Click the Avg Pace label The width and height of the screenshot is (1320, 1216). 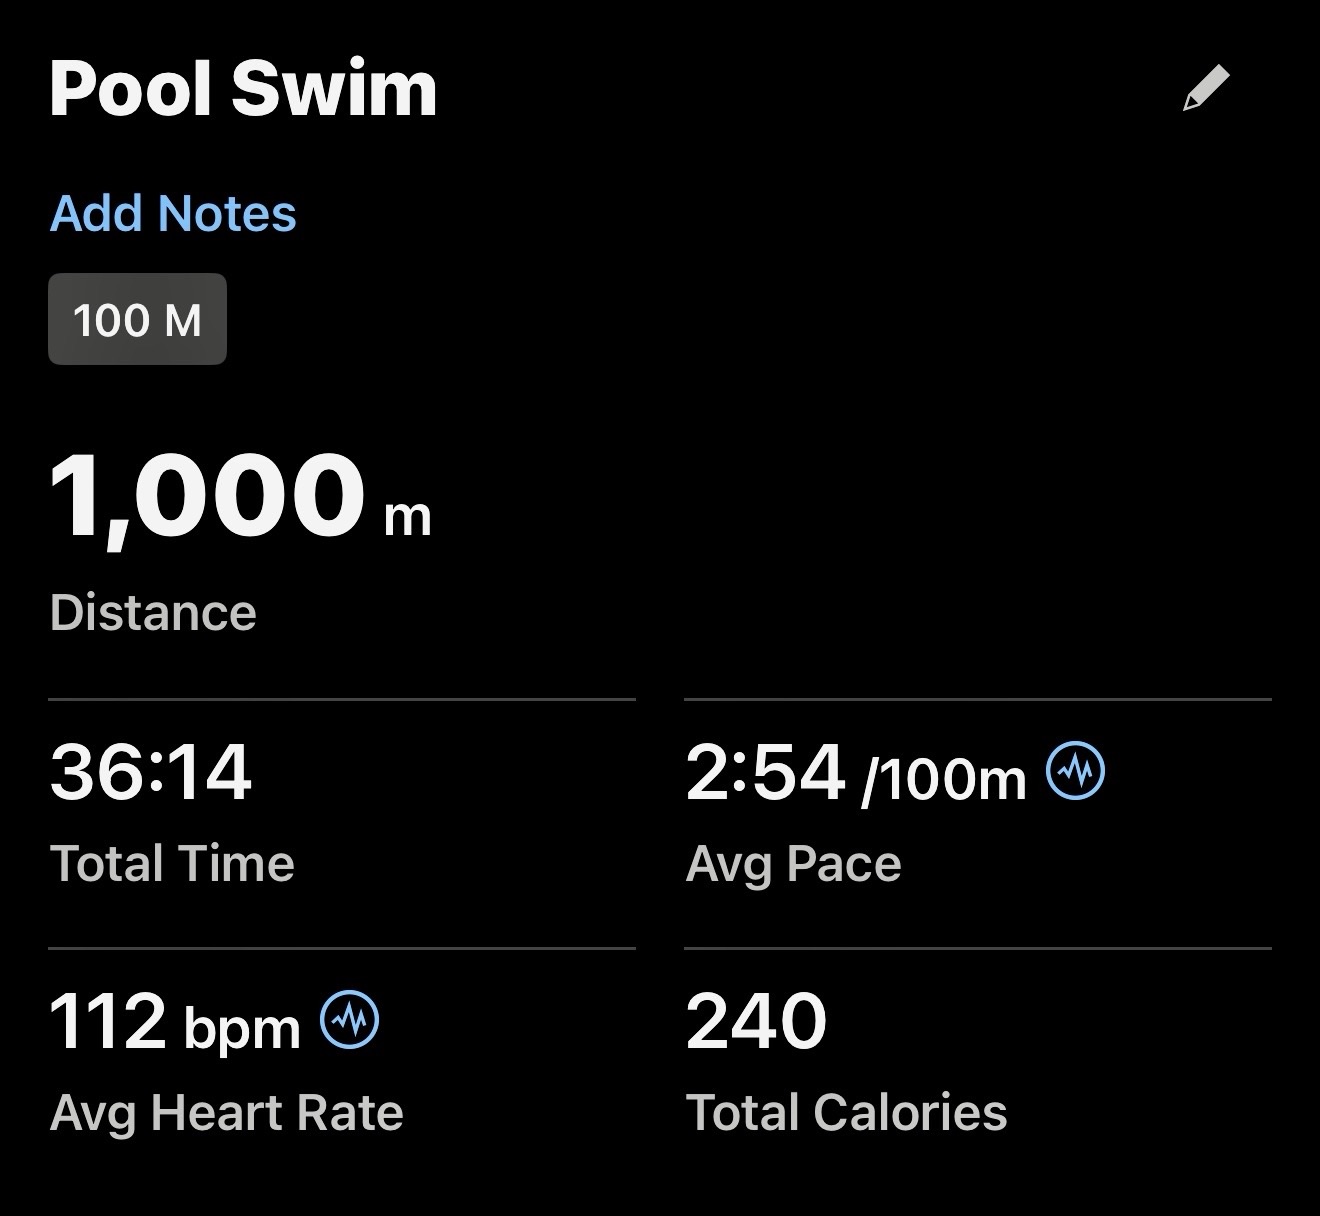pyautogui.click(x=793, y=863)
